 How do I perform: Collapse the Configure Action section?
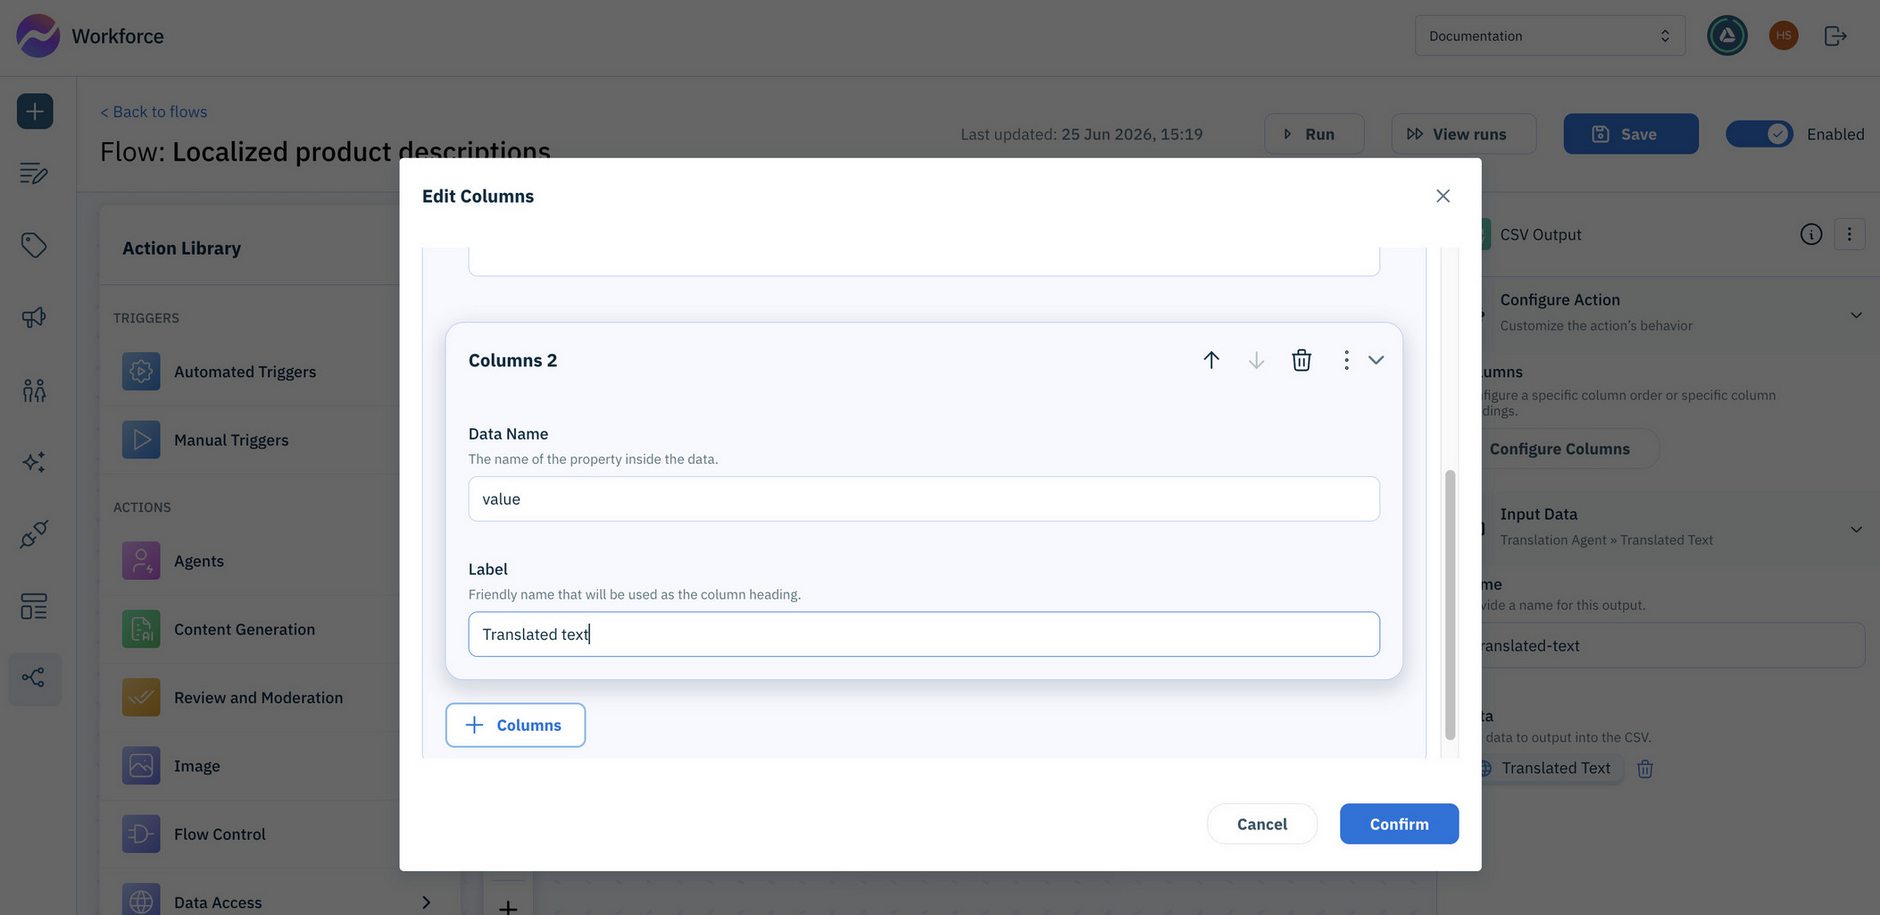click(1856, 315)
